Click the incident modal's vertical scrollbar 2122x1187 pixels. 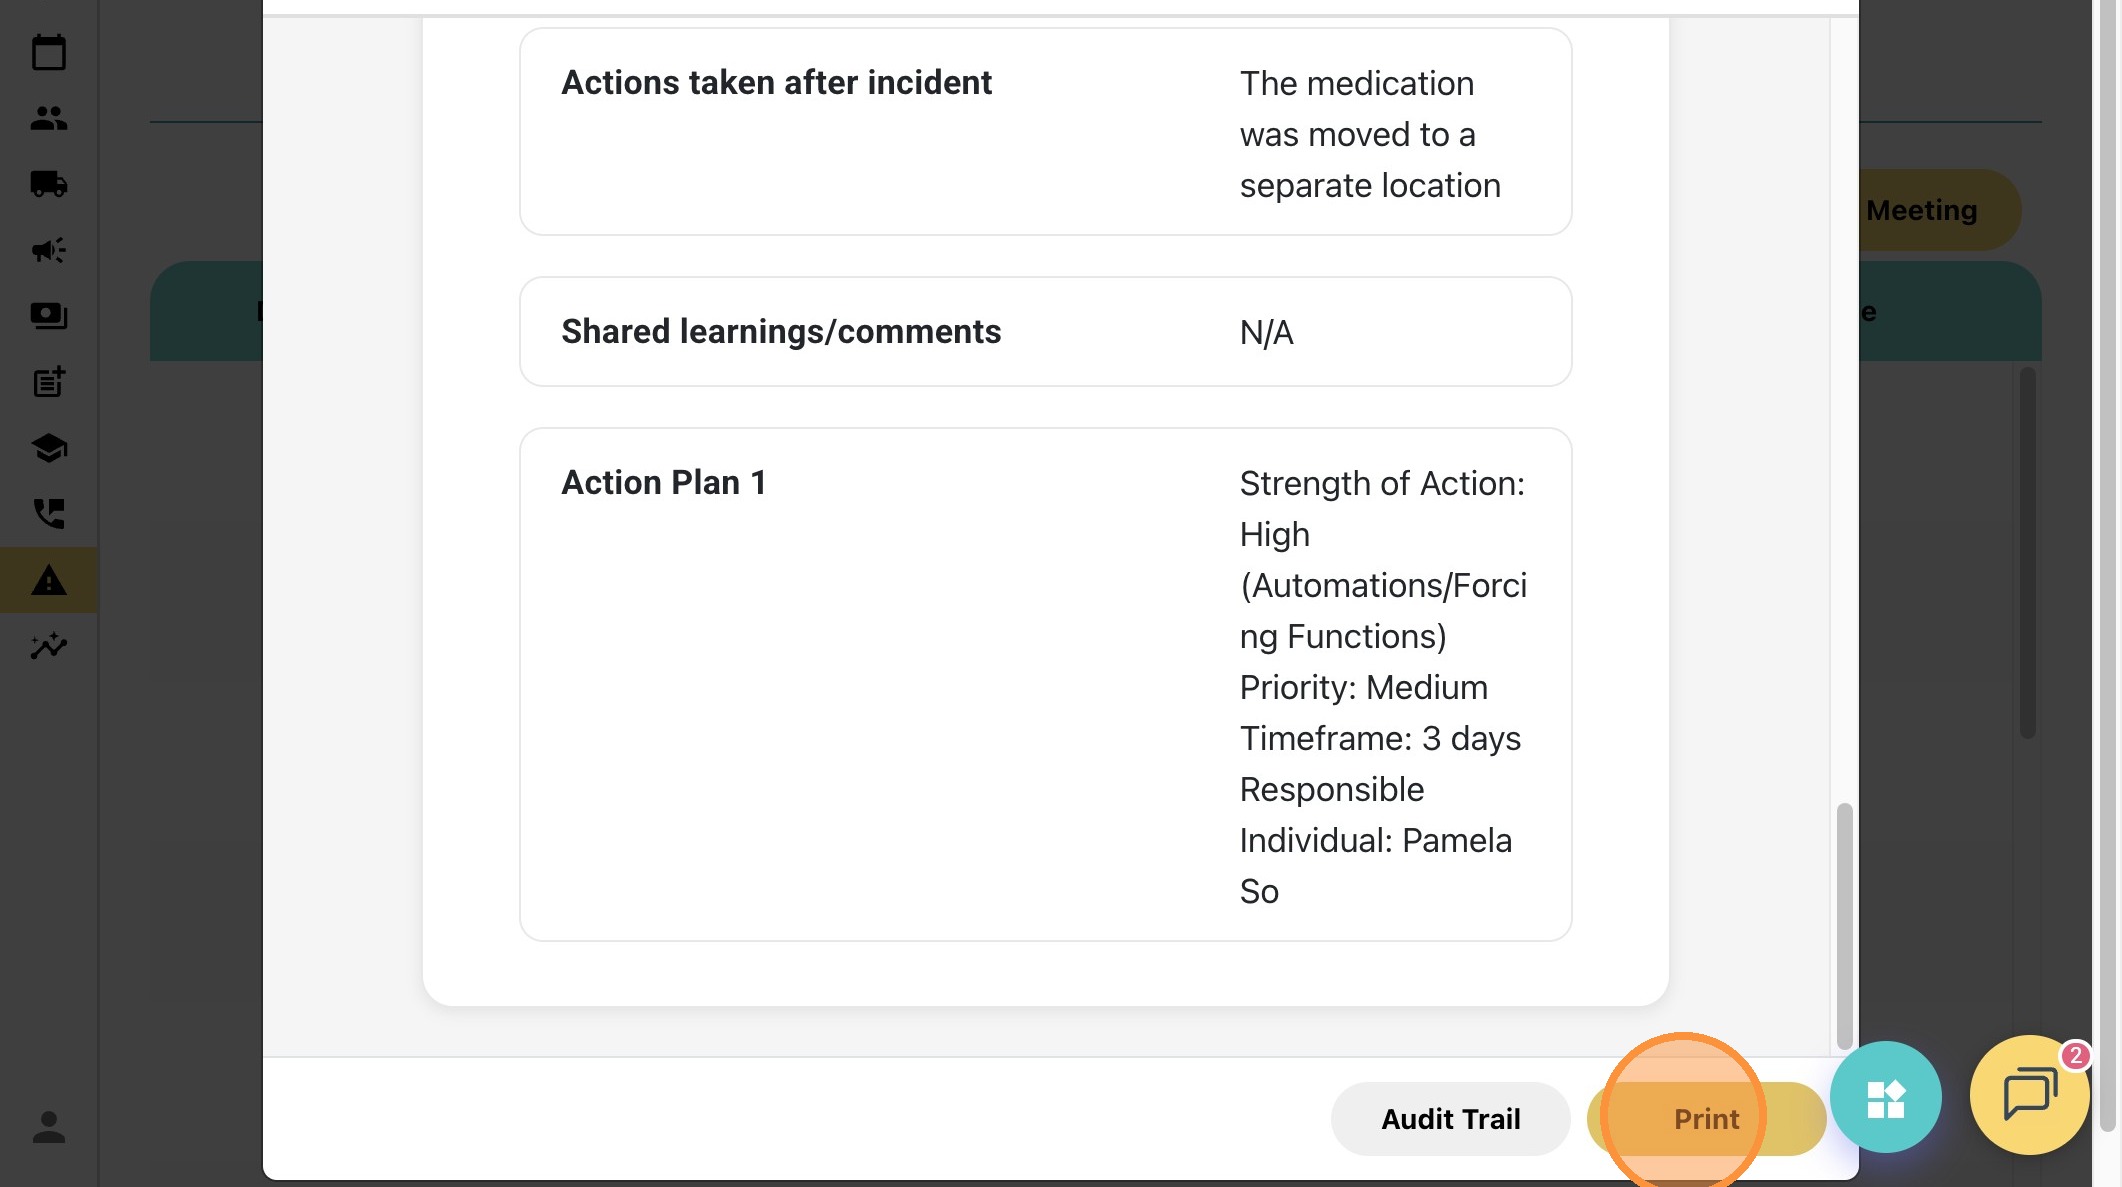pos(1844,924)
